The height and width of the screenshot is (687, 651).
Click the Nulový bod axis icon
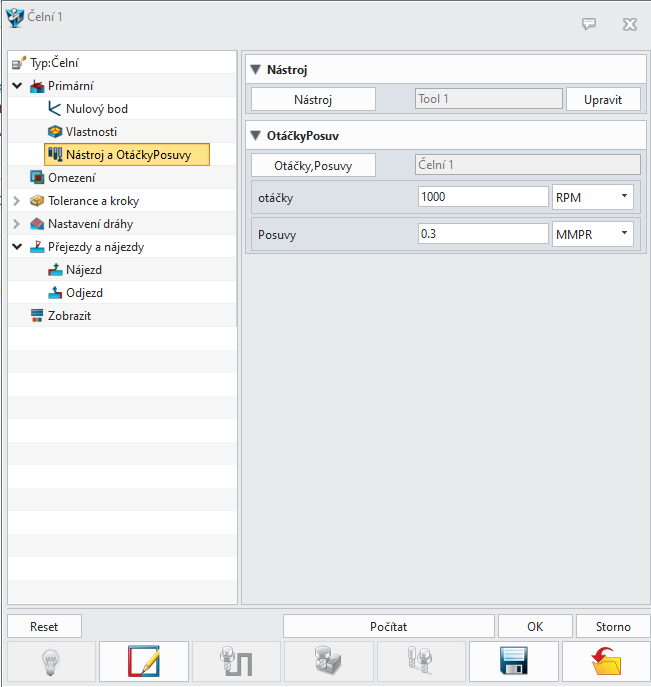coord(54,109)
